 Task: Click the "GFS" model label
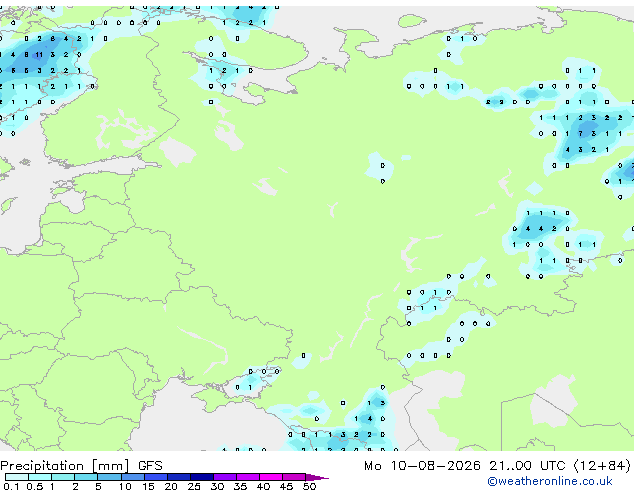[x=150, y=466]
